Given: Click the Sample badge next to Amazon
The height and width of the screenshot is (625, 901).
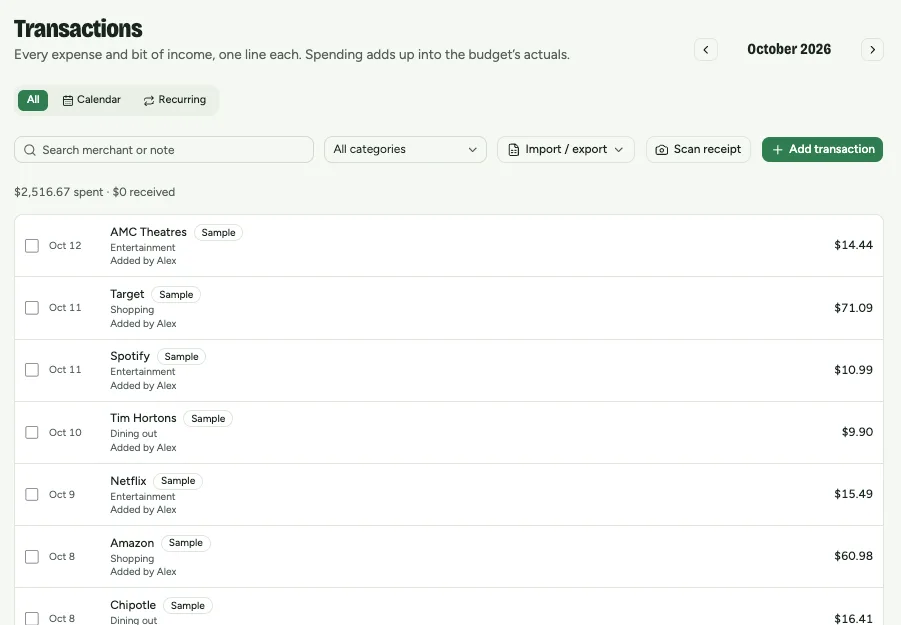Looking at the screenshot, I should click(186, 543).
